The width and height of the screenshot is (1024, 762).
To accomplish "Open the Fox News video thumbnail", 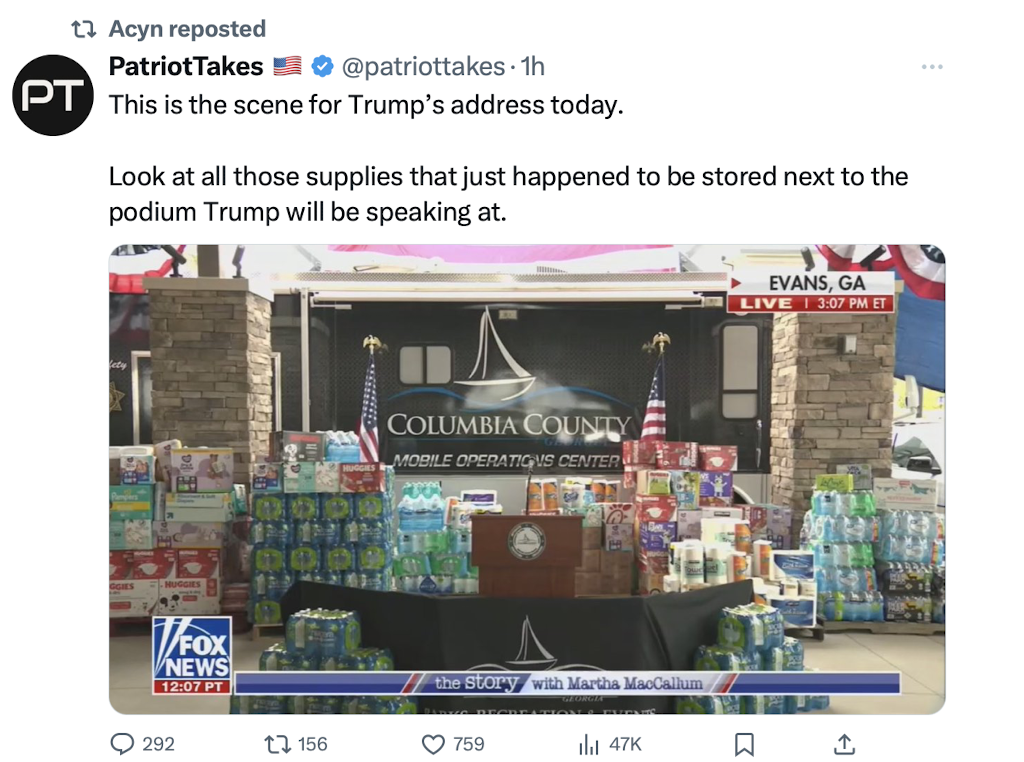I will 527,479.
